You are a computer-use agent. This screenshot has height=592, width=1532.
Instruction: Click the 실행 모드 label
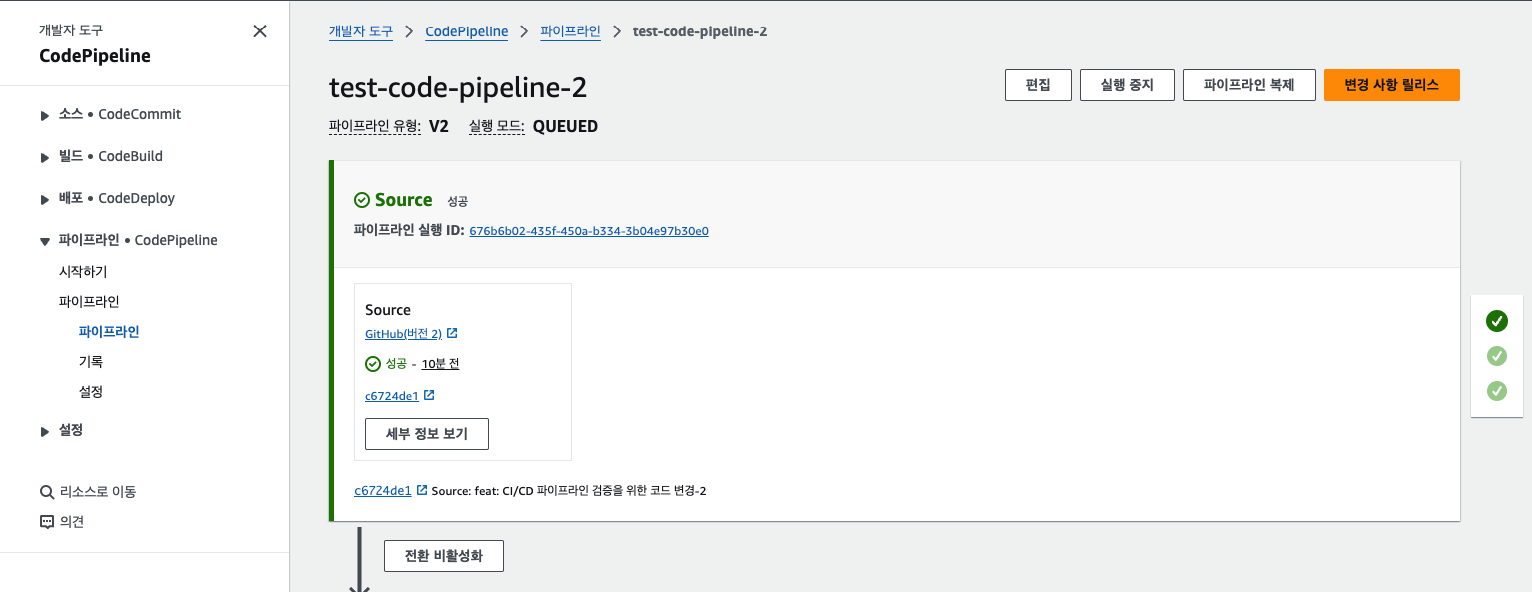point(496,127)
